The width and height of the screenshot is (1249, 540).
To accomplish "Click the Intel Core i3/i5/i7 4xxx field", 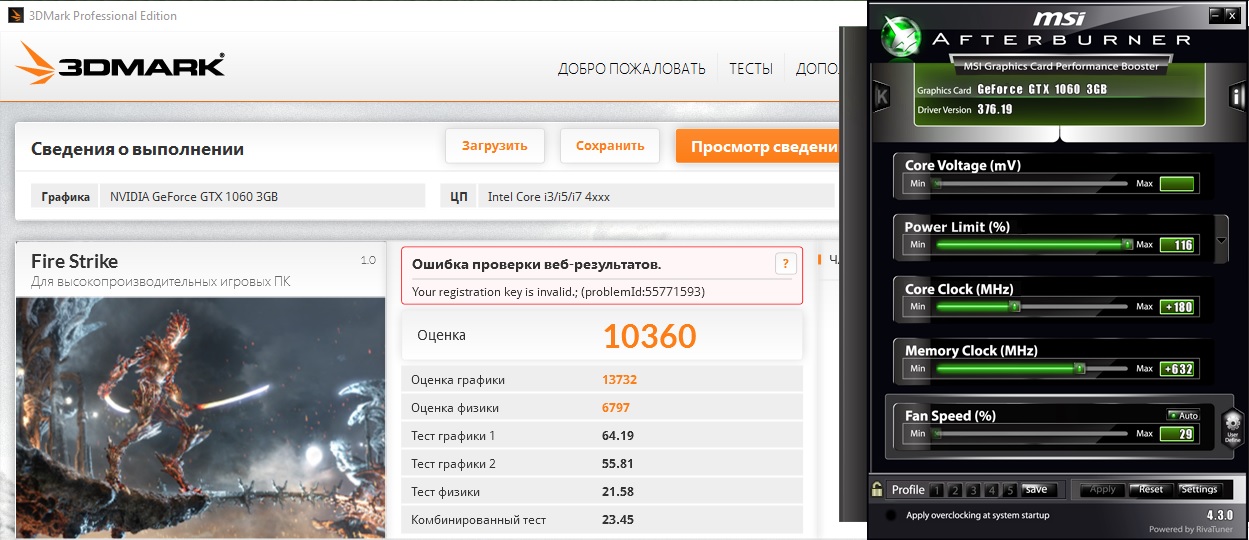I will click(655, 196).
